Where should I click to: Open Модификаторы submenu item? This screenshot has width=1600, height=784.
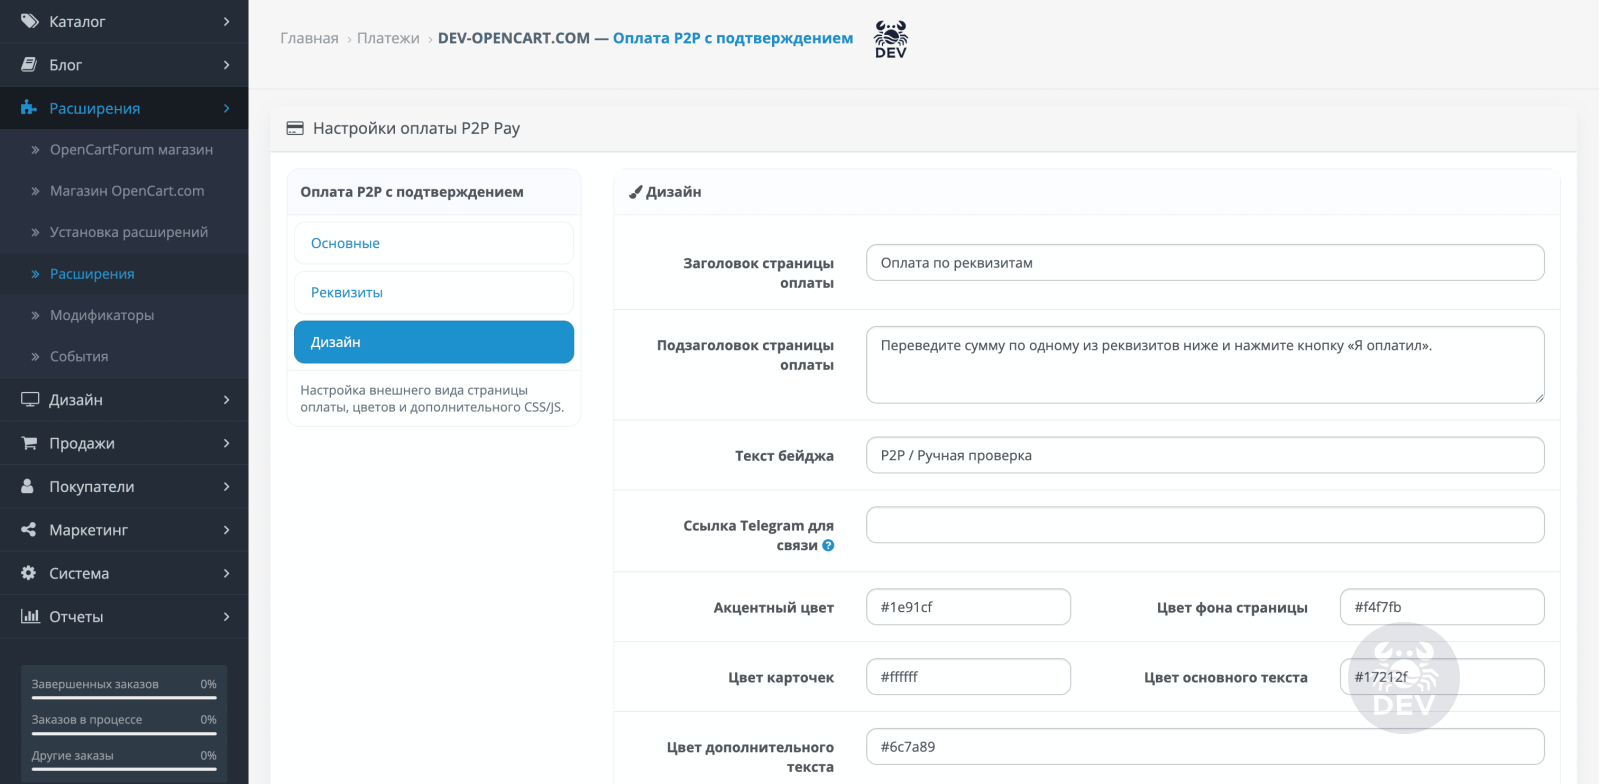(x=124, y=315)
